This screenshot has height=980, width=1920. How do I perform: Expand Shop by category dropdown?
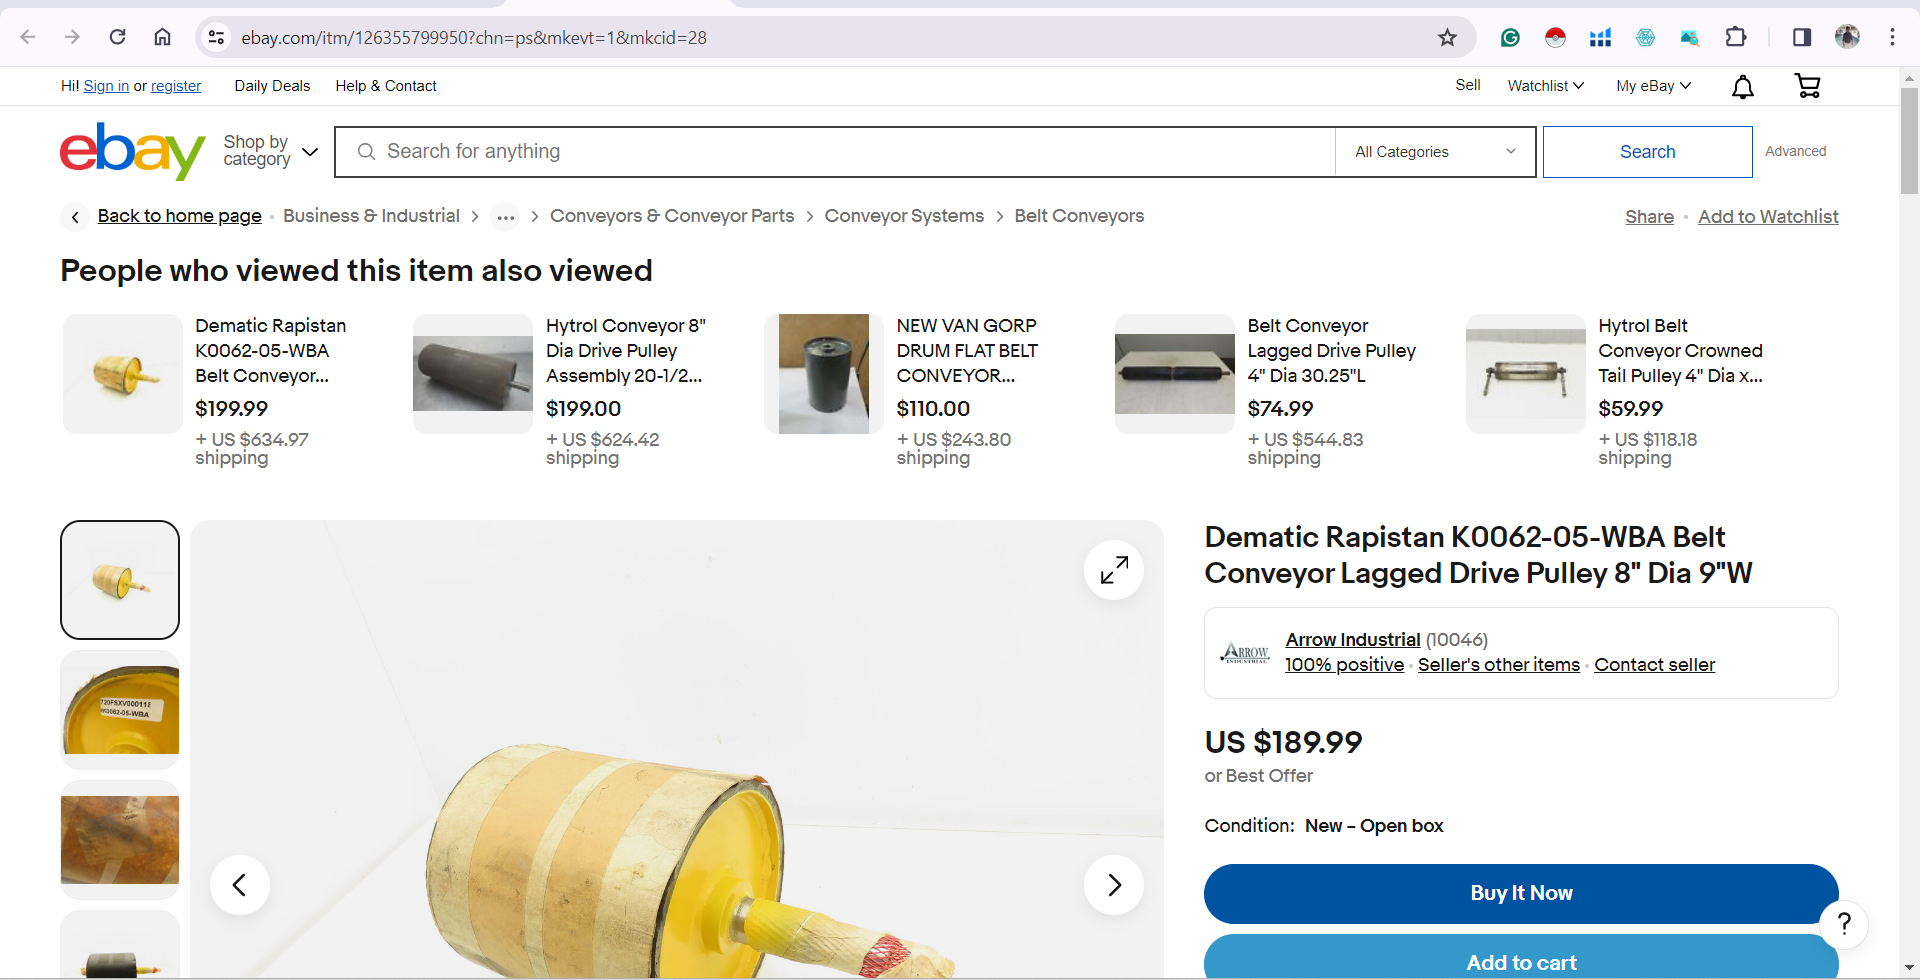coord(270,151)
